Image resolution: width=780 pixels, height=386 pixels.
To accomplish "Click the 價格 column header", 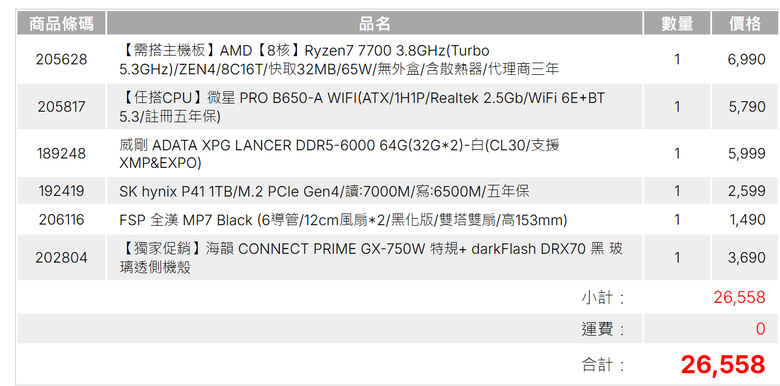I will pos(745,23).
